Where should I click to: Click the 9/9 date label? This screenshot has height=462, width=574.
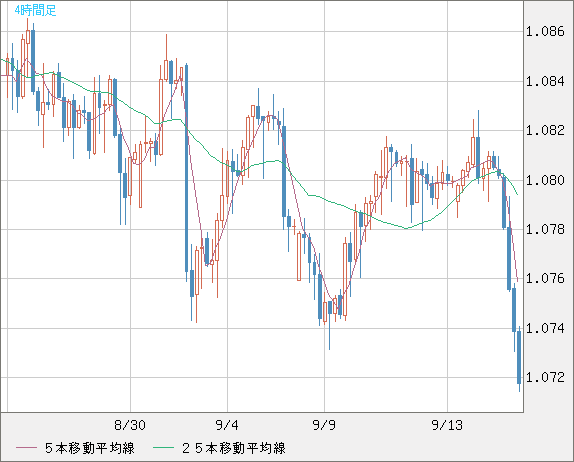324,425
